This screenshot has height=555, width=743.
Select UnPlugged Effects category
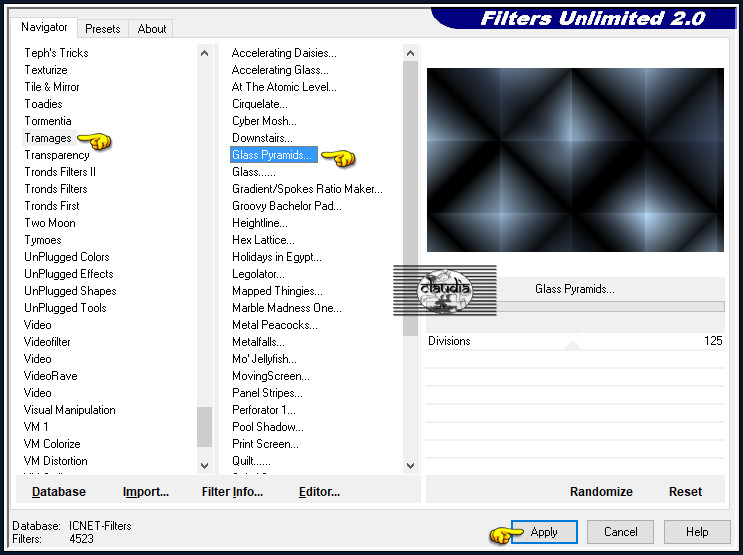[x=69, y=274]
